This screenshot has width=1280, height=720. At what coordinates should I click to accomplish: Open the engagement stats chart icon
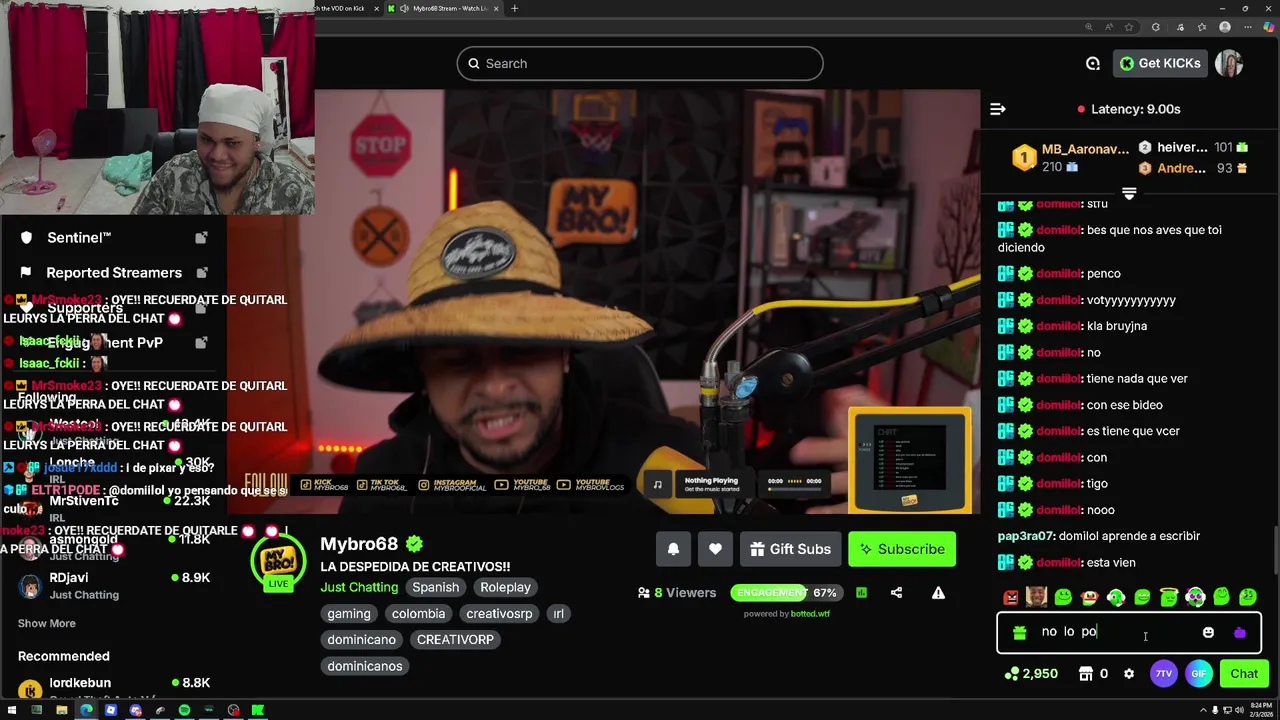(861, 593)
